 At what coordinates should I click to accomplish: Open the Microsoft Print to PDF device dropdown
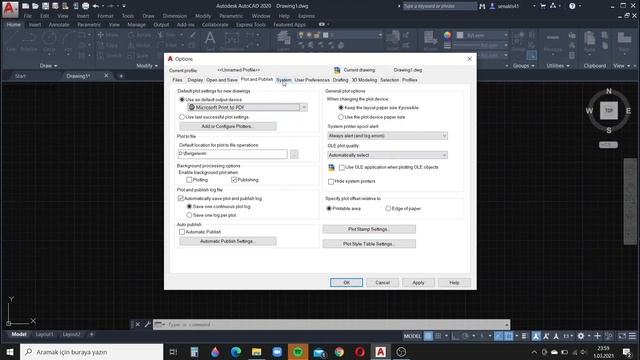coord(304,107)
